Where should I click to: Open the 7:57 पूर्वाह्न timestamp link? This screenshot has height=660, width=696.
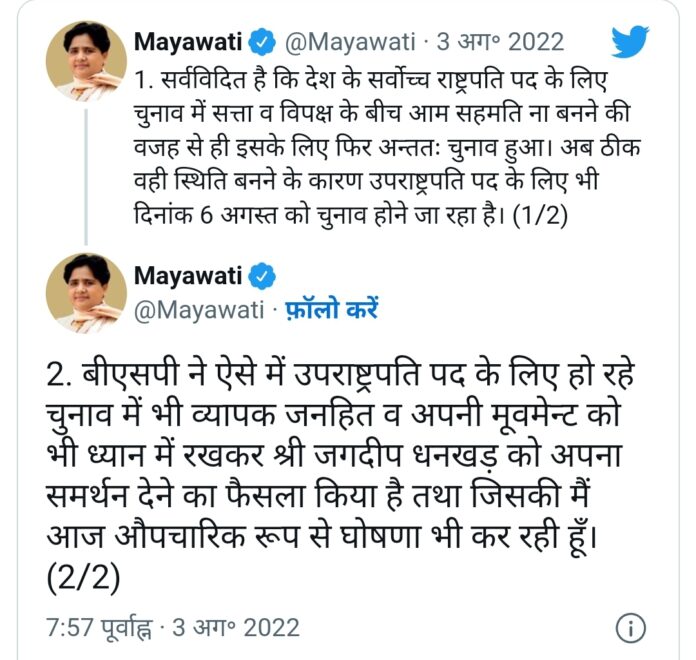tap(99, 628)
